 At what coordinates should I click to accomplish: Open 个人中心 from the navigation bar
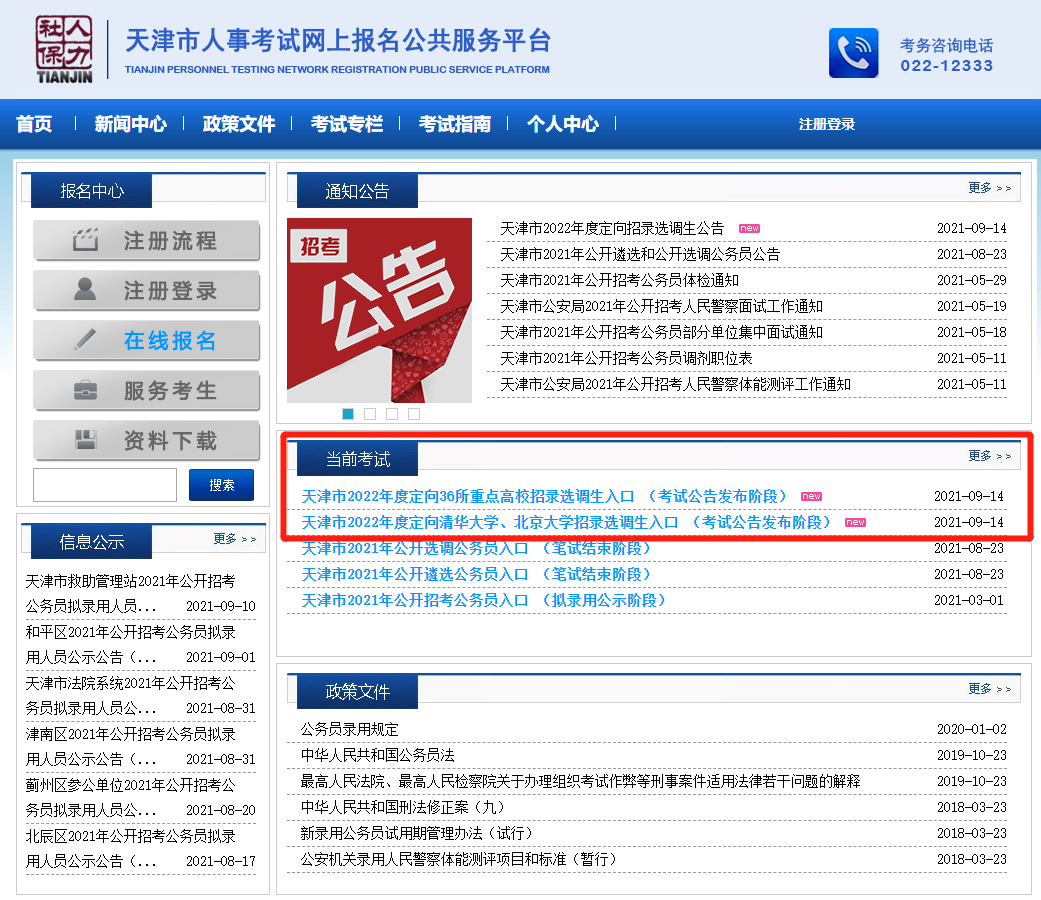pos(563,124)
